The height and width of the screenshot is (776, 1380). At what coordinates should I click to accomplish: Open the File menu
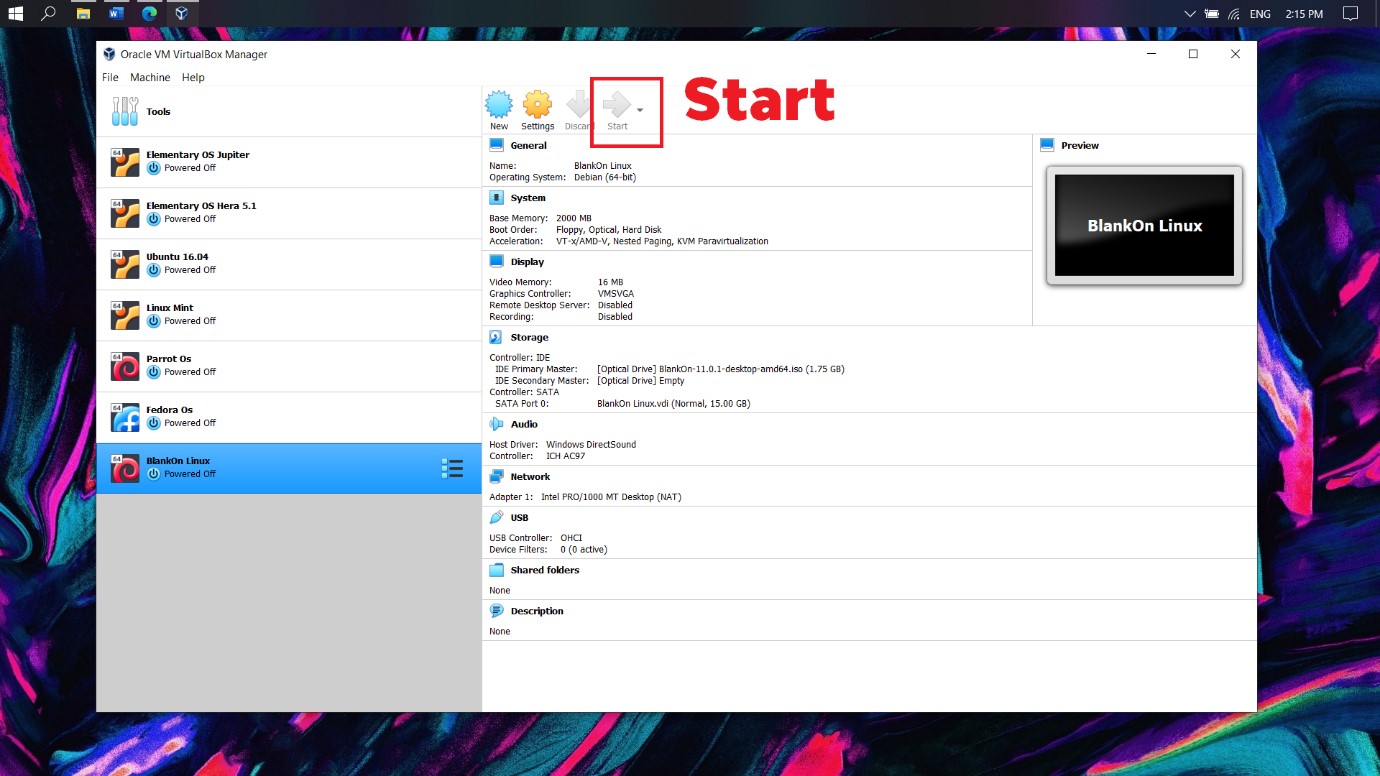click(x=110, y=77)
